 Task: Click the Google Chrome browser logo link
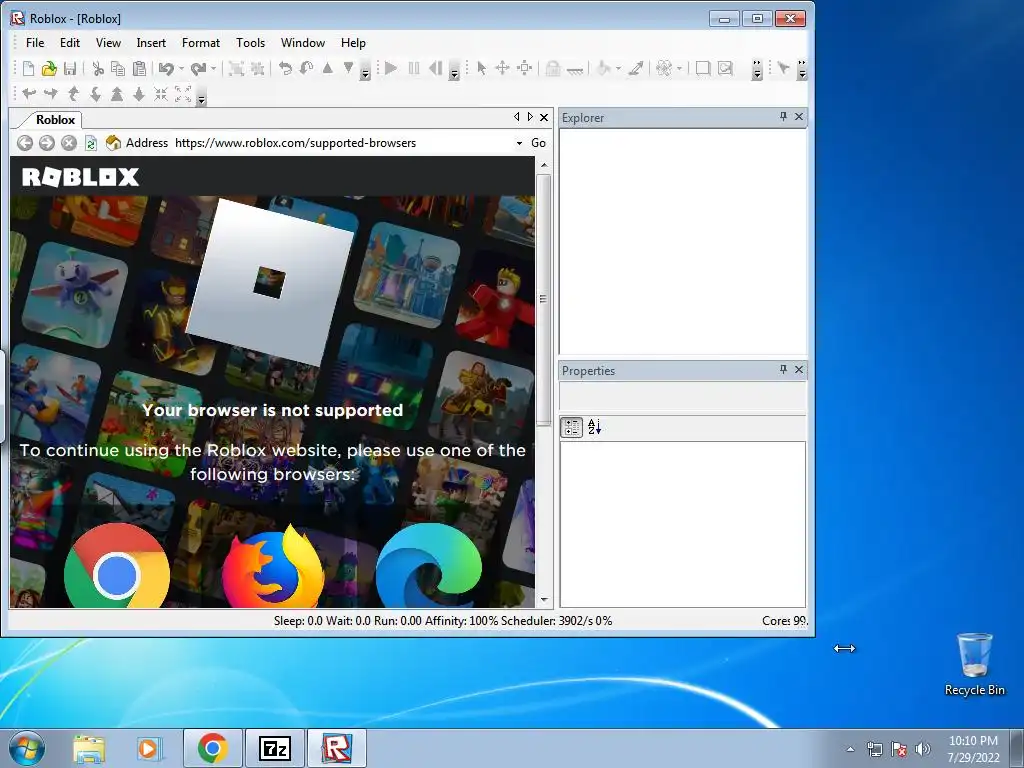[x=117, y=567]
